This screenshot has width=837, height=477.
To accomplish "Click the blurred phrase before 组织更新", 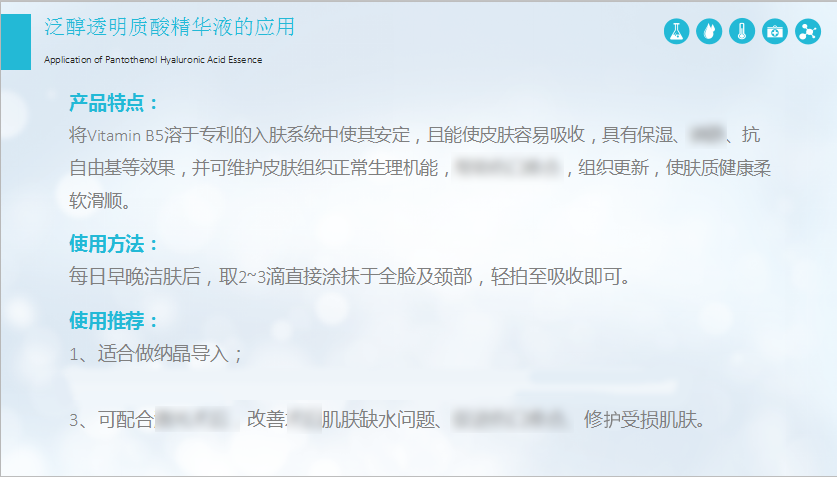I will pos(507,168).
